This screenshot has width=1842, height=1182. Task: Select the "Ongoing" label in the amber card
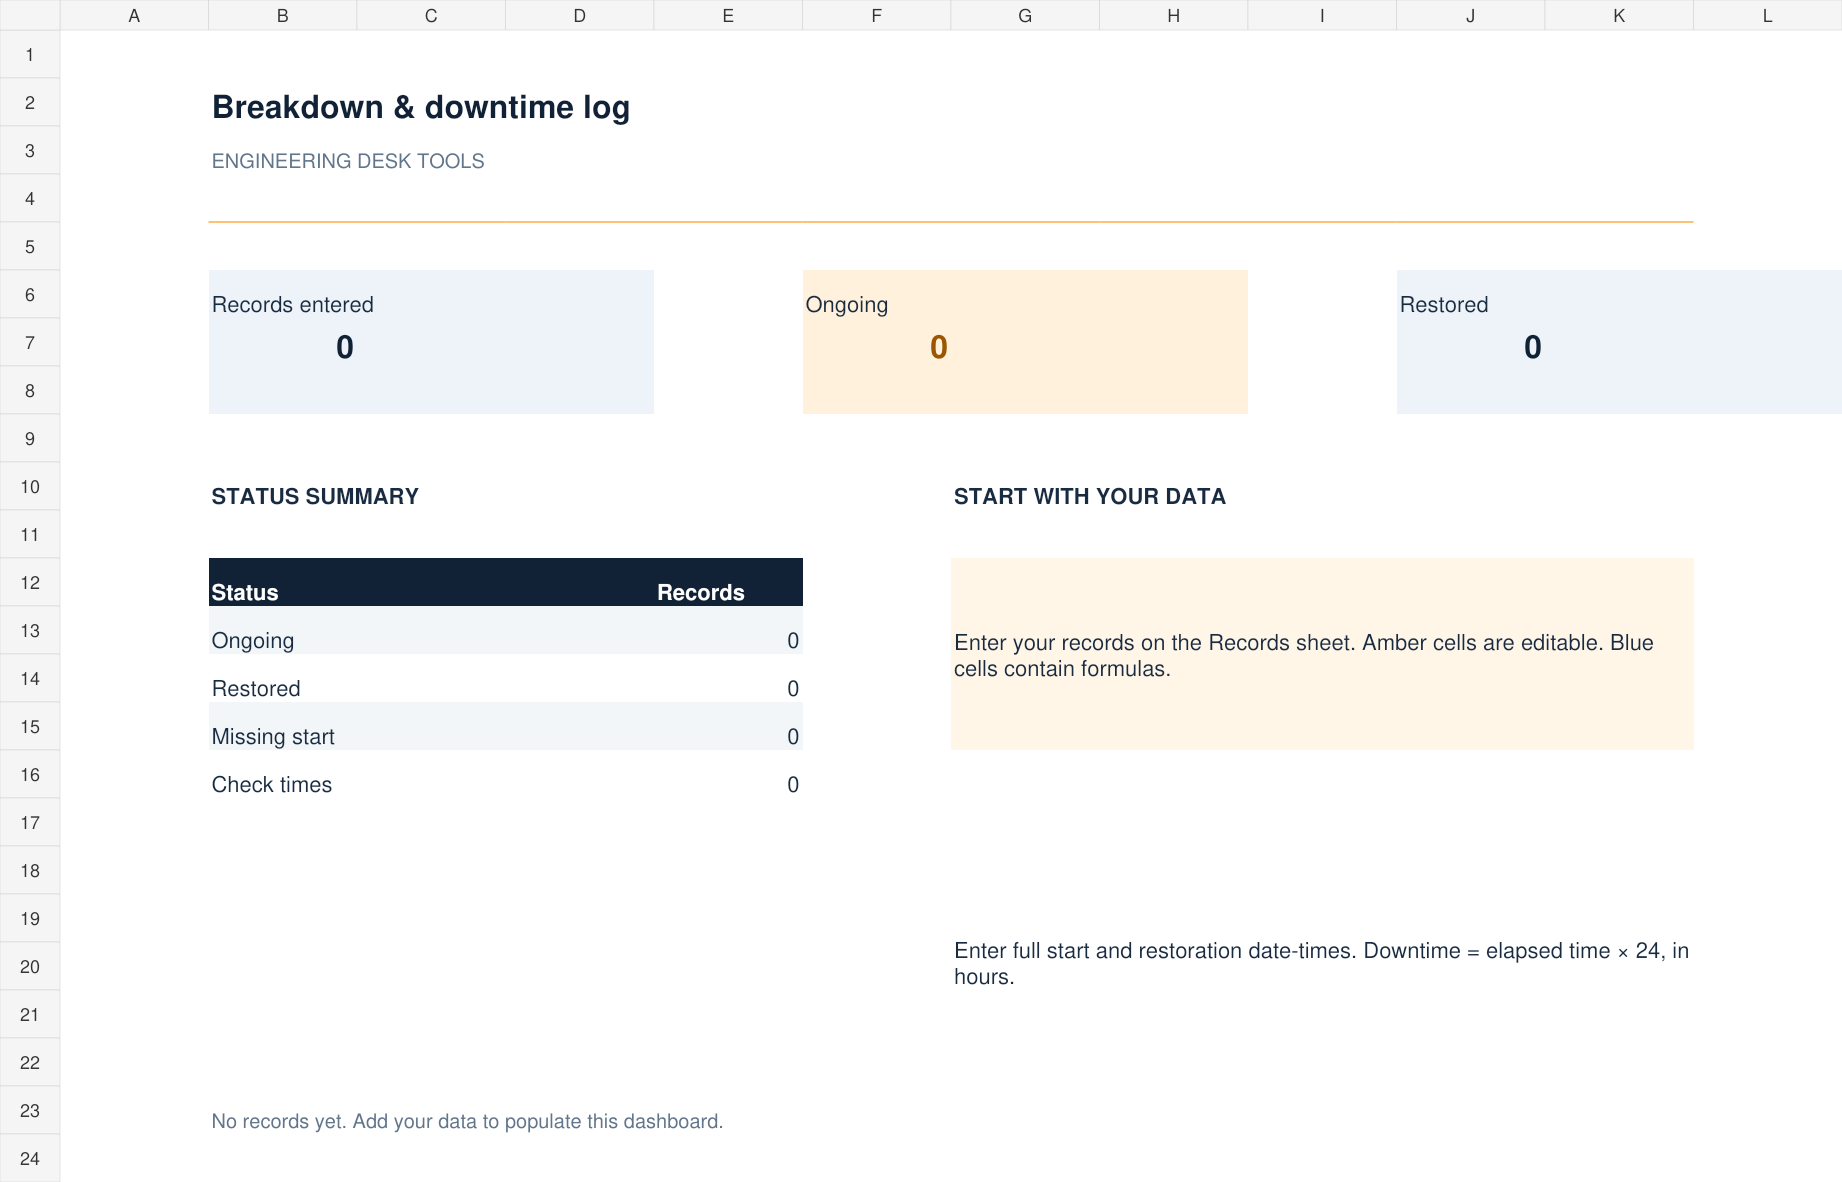click(x=847, y=305)
